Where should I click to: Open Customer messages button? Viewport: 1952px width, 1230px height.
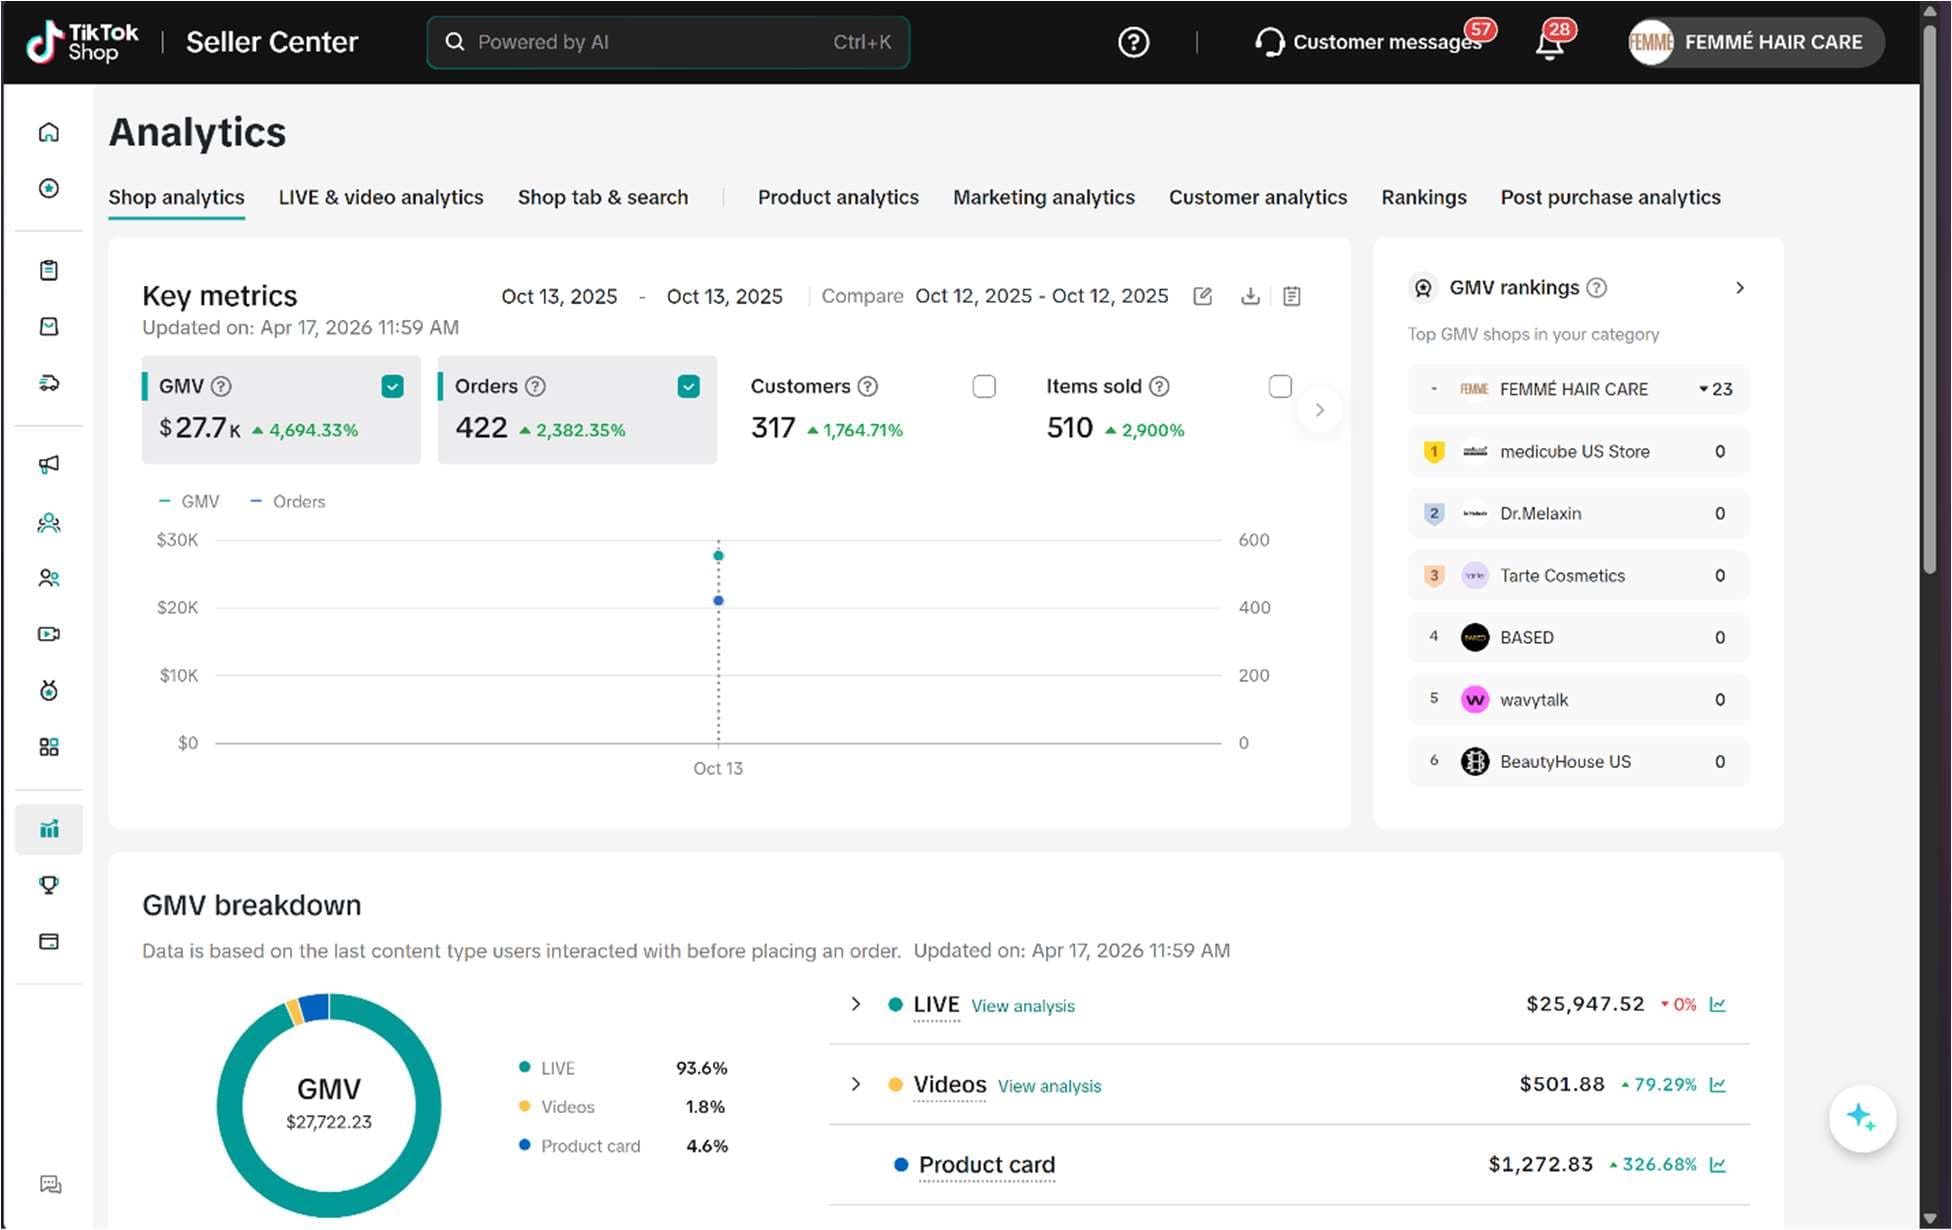1369,42
